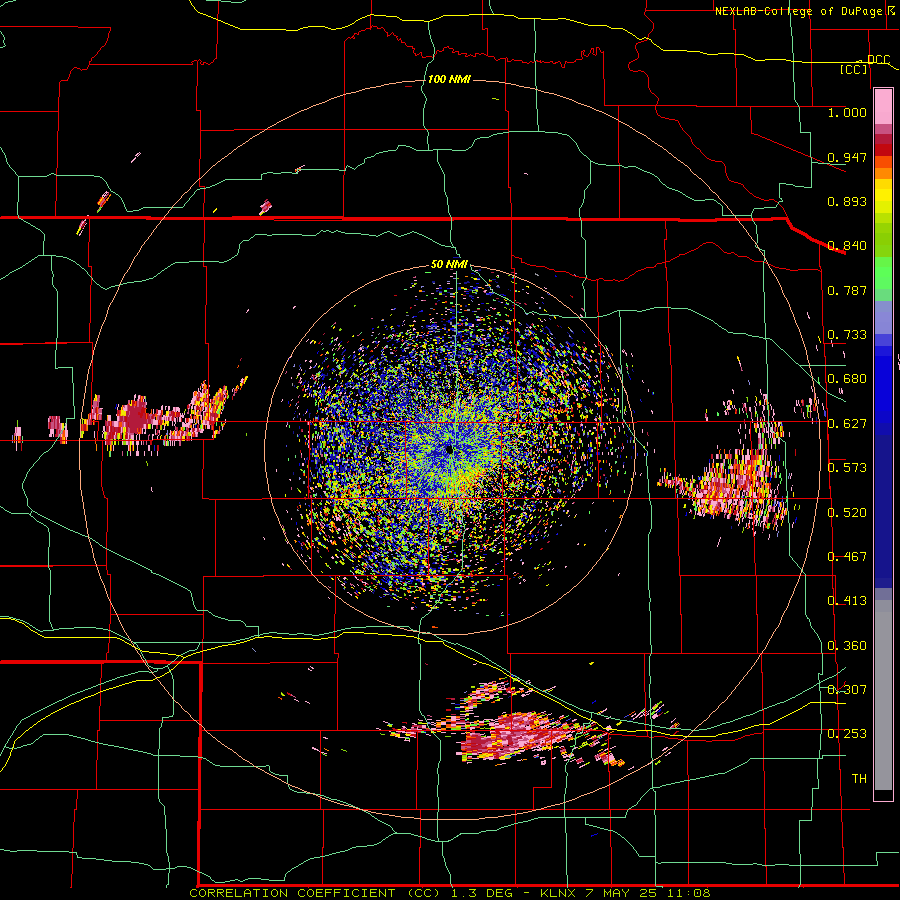
Task: Click the black radar site dot at center
Action: [449, 449]
